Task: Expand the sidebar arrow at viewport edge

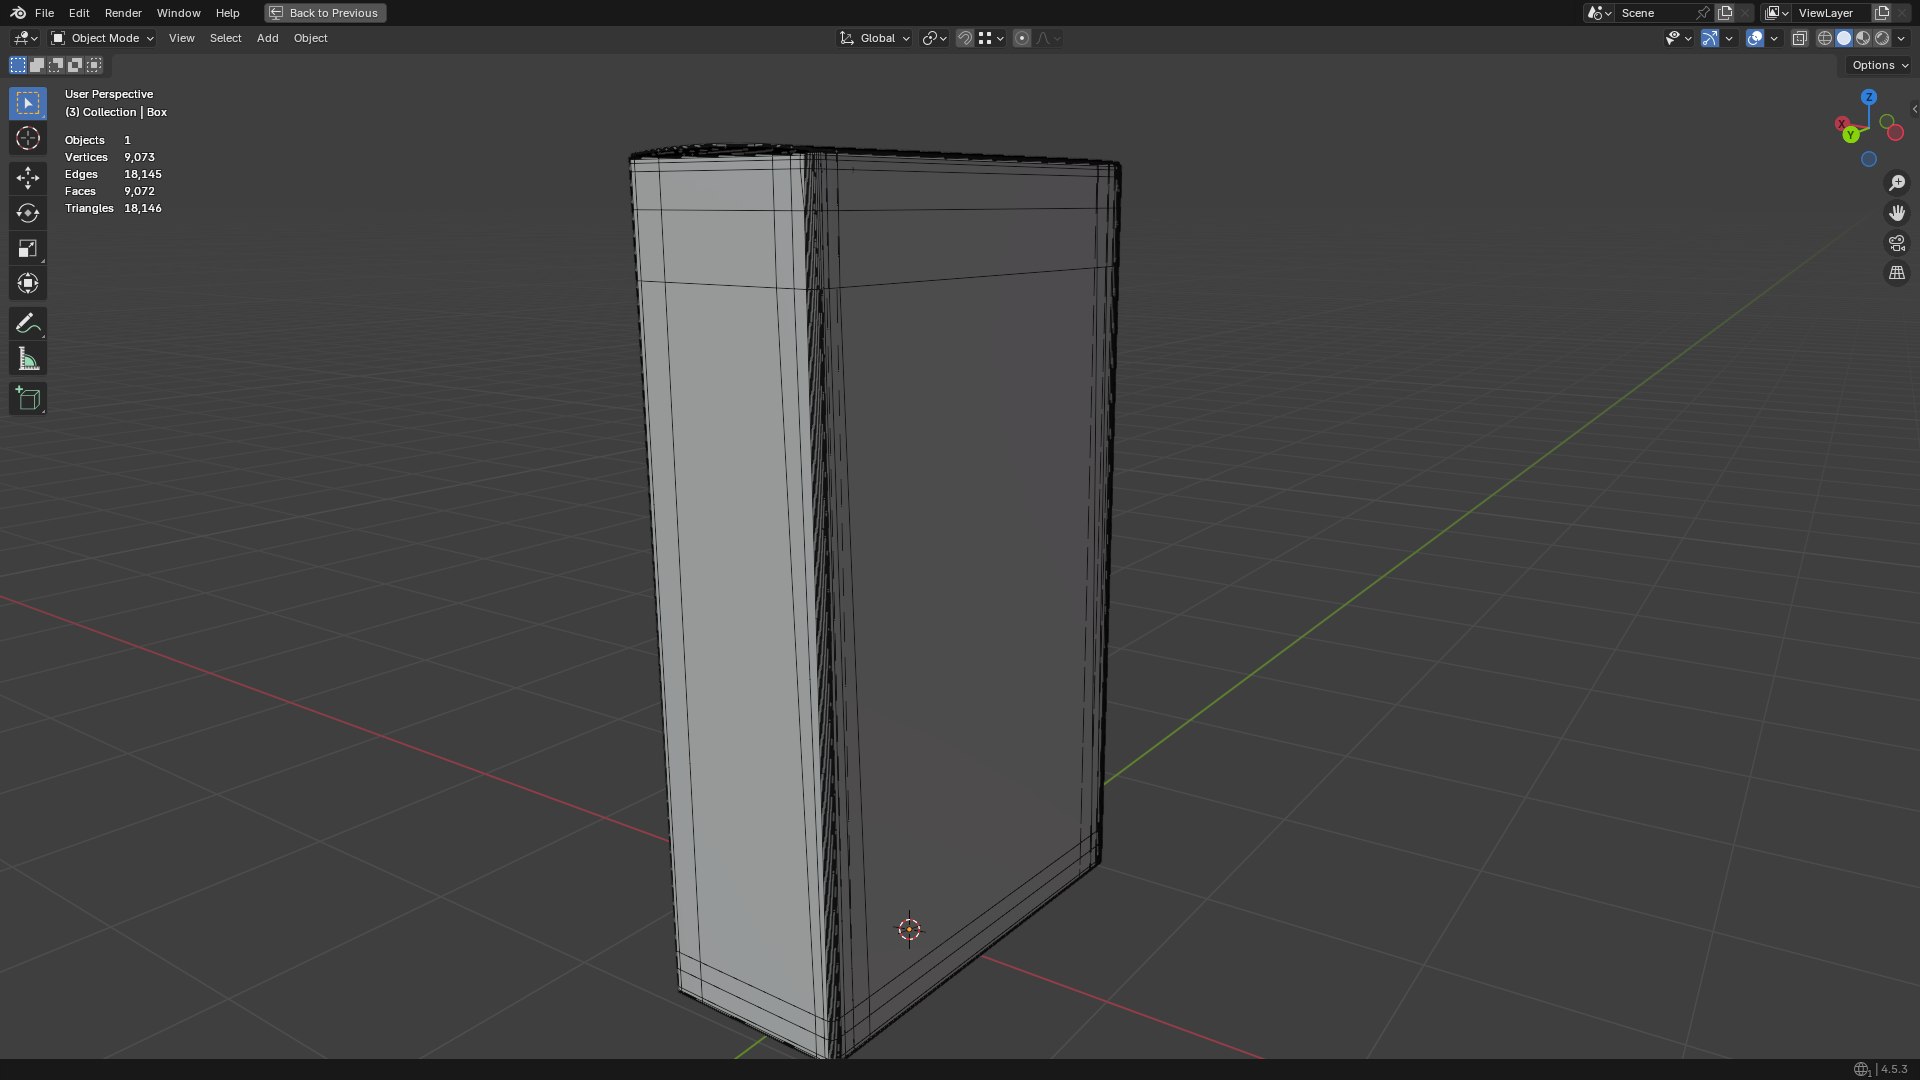Action: [x=1914, y=109]
